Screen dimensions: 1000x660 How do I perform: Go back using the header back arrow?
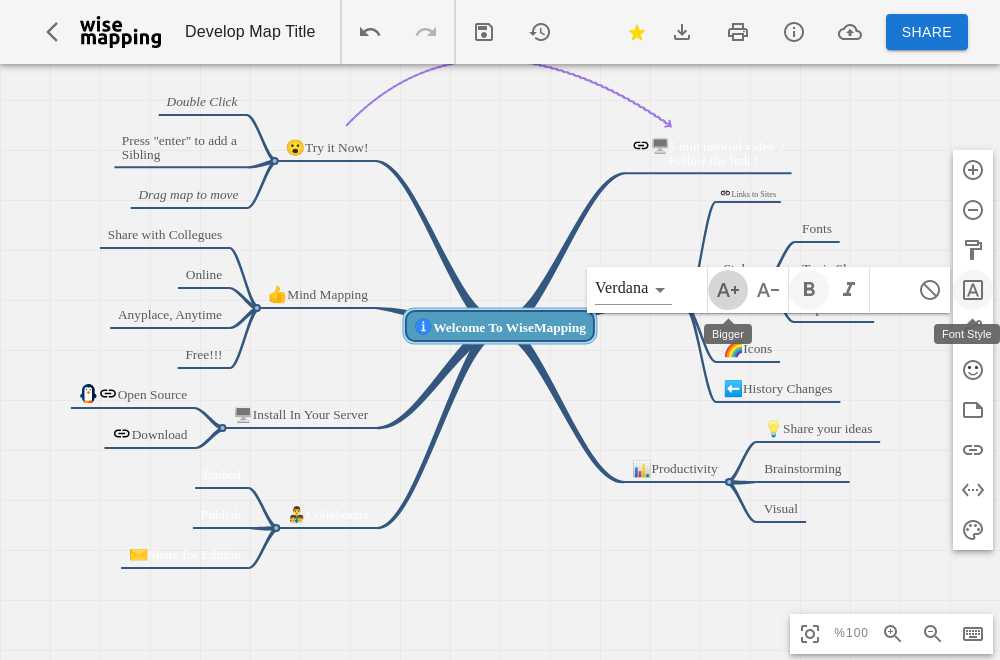pos(52,32)
